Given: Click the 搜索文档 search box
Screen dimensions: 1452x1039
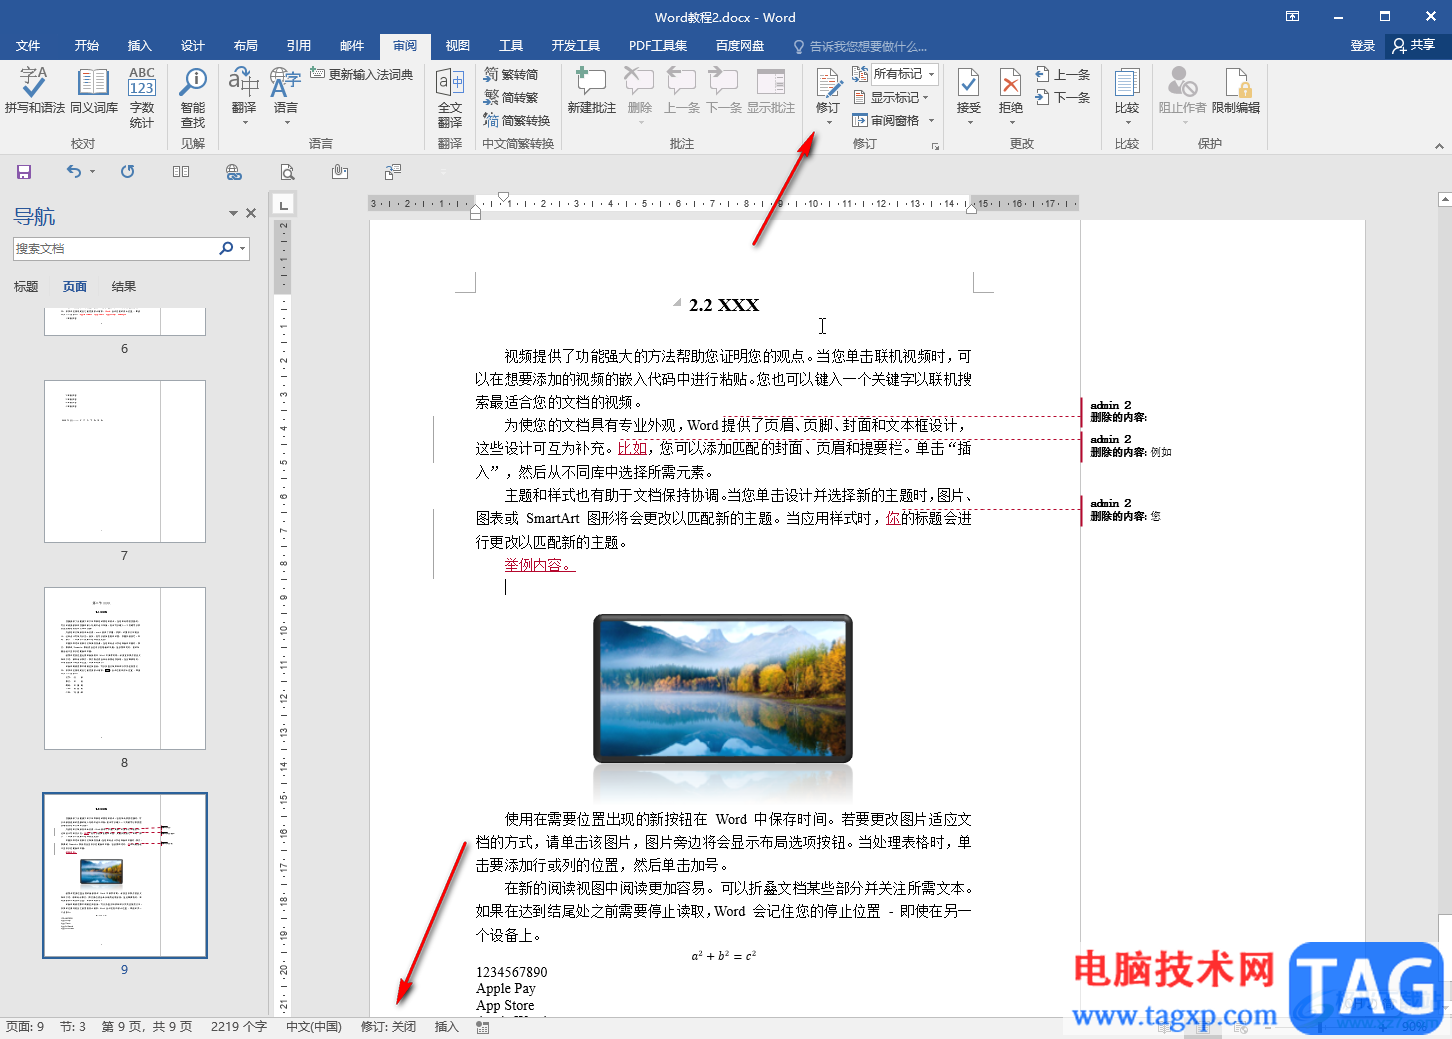Looking at the screenshot, I should coord(115,248).
